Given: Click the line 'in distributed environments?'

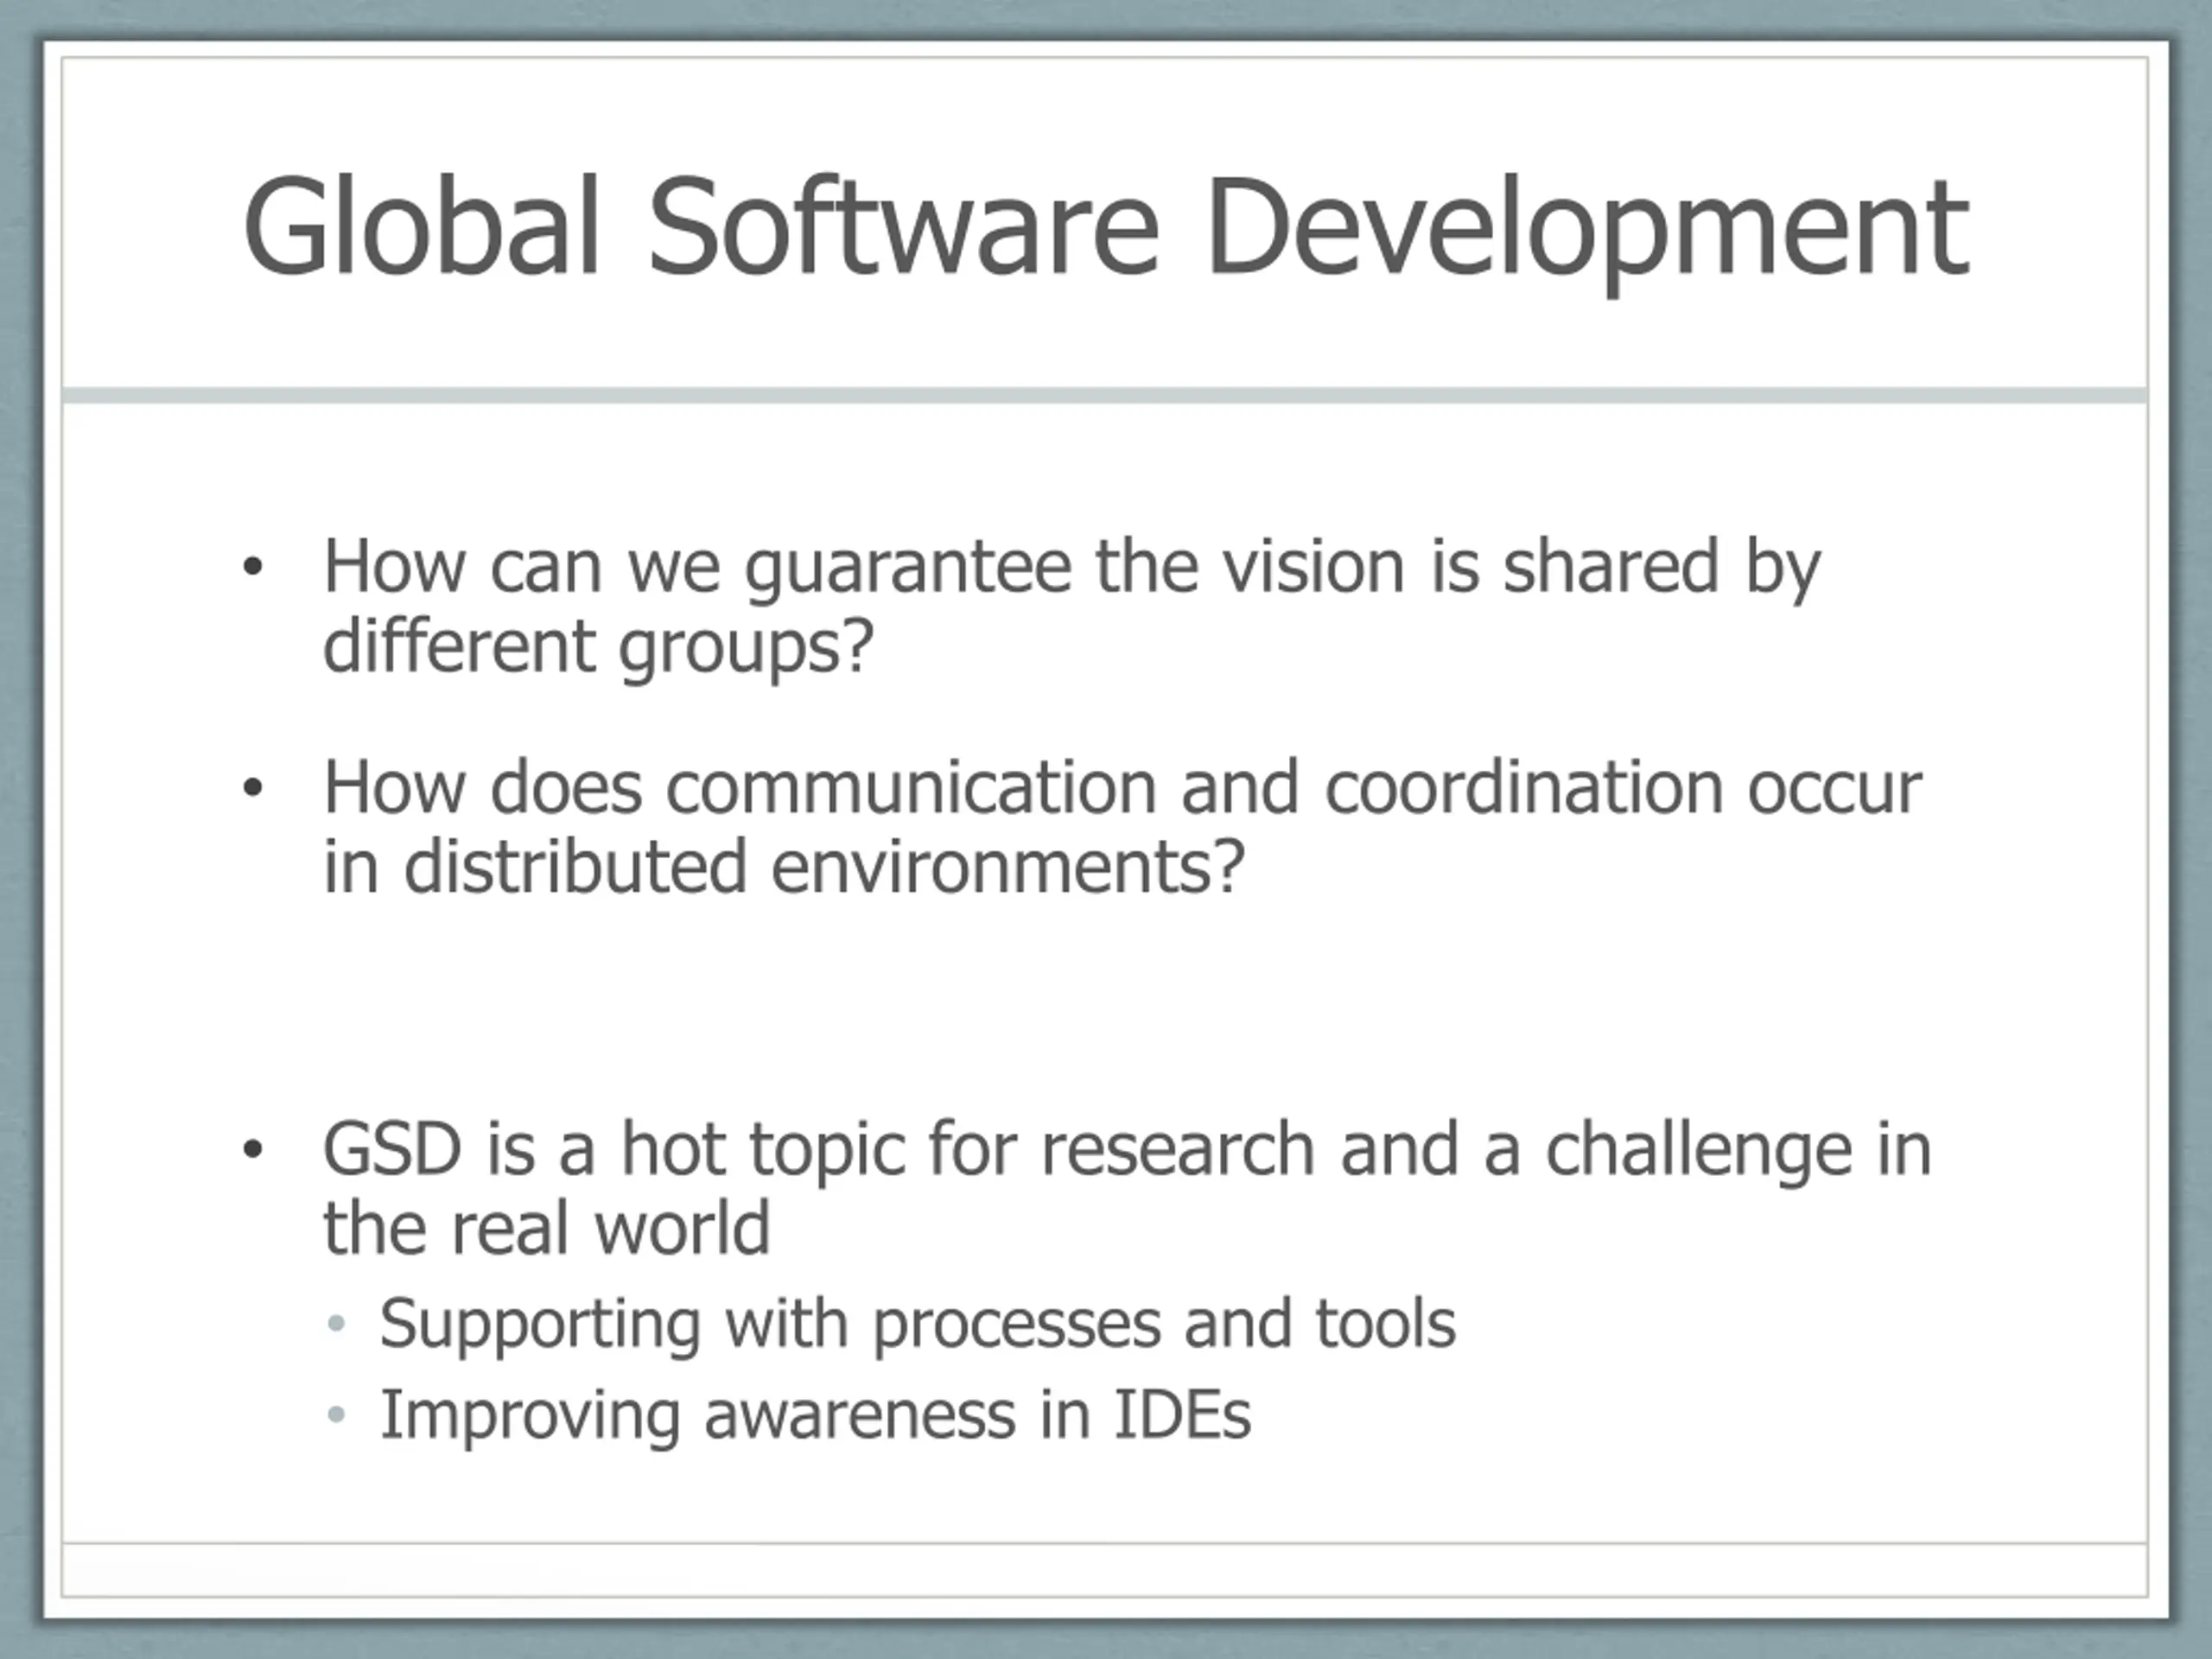Looking at the screenshot, I should [x=784, y=866].
